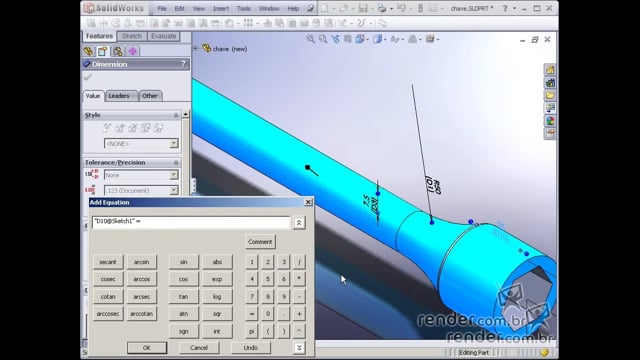Click the status bar yellow tag icon
Viewport: 640px width, 360px height.
(545, 352)
